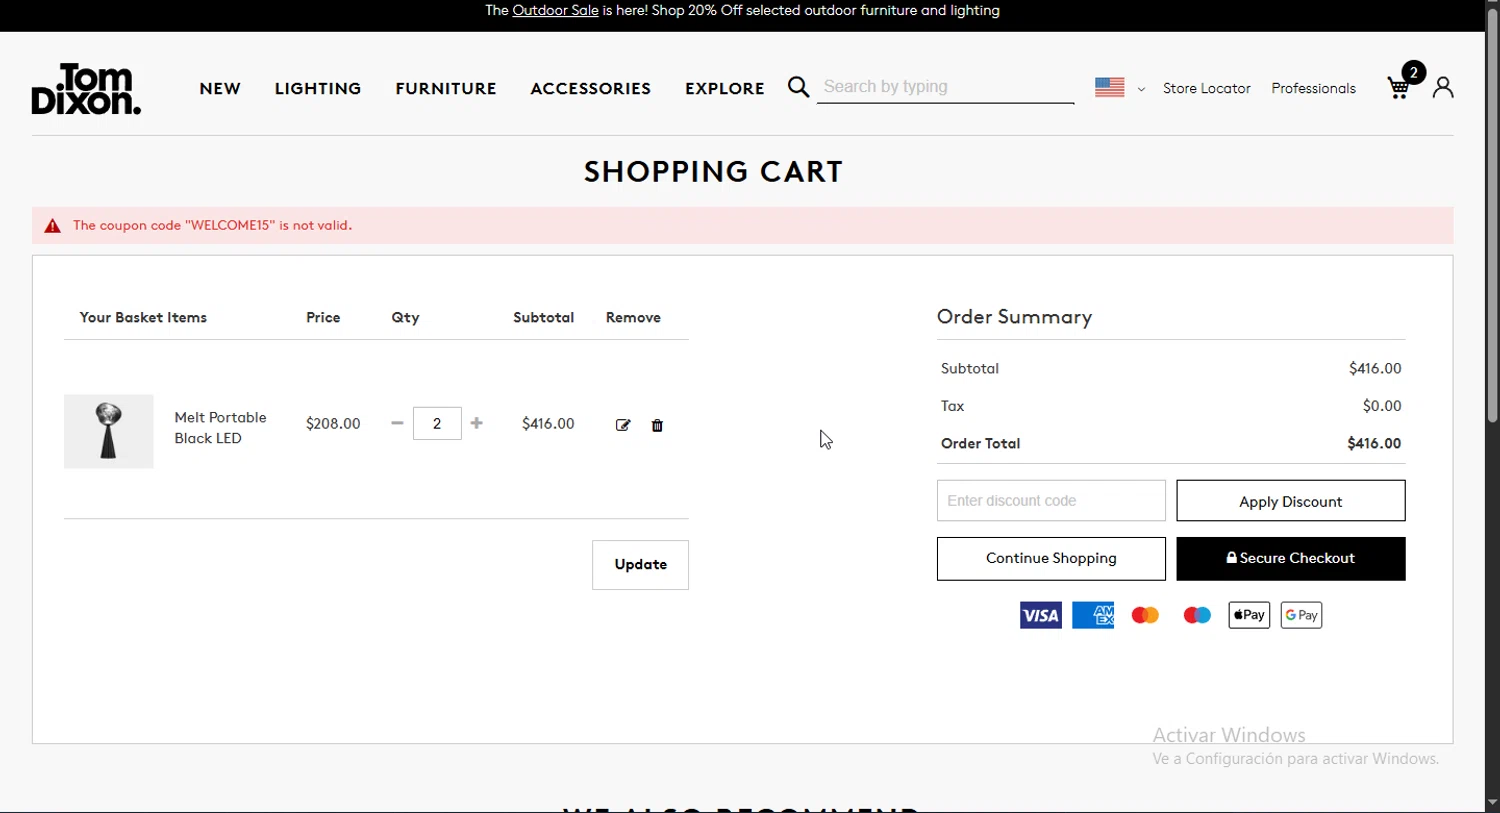Open the shopping cart icon
The height and width of the screenshot is (813, 1500).
click(x=1400, y=88)
